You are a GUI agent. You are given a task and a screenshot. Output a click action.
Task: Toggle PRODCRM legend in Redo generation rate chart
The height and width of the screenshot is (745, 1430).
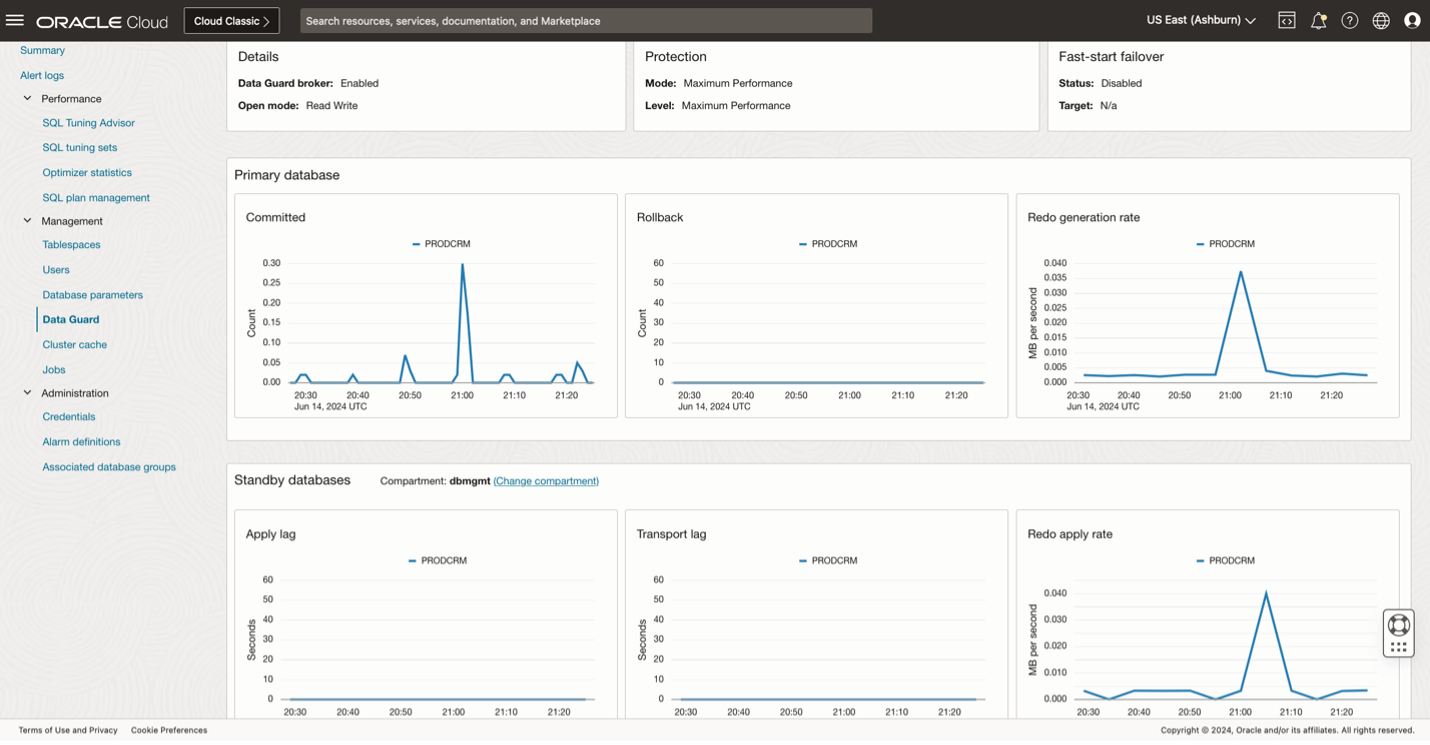[1225, 244]
